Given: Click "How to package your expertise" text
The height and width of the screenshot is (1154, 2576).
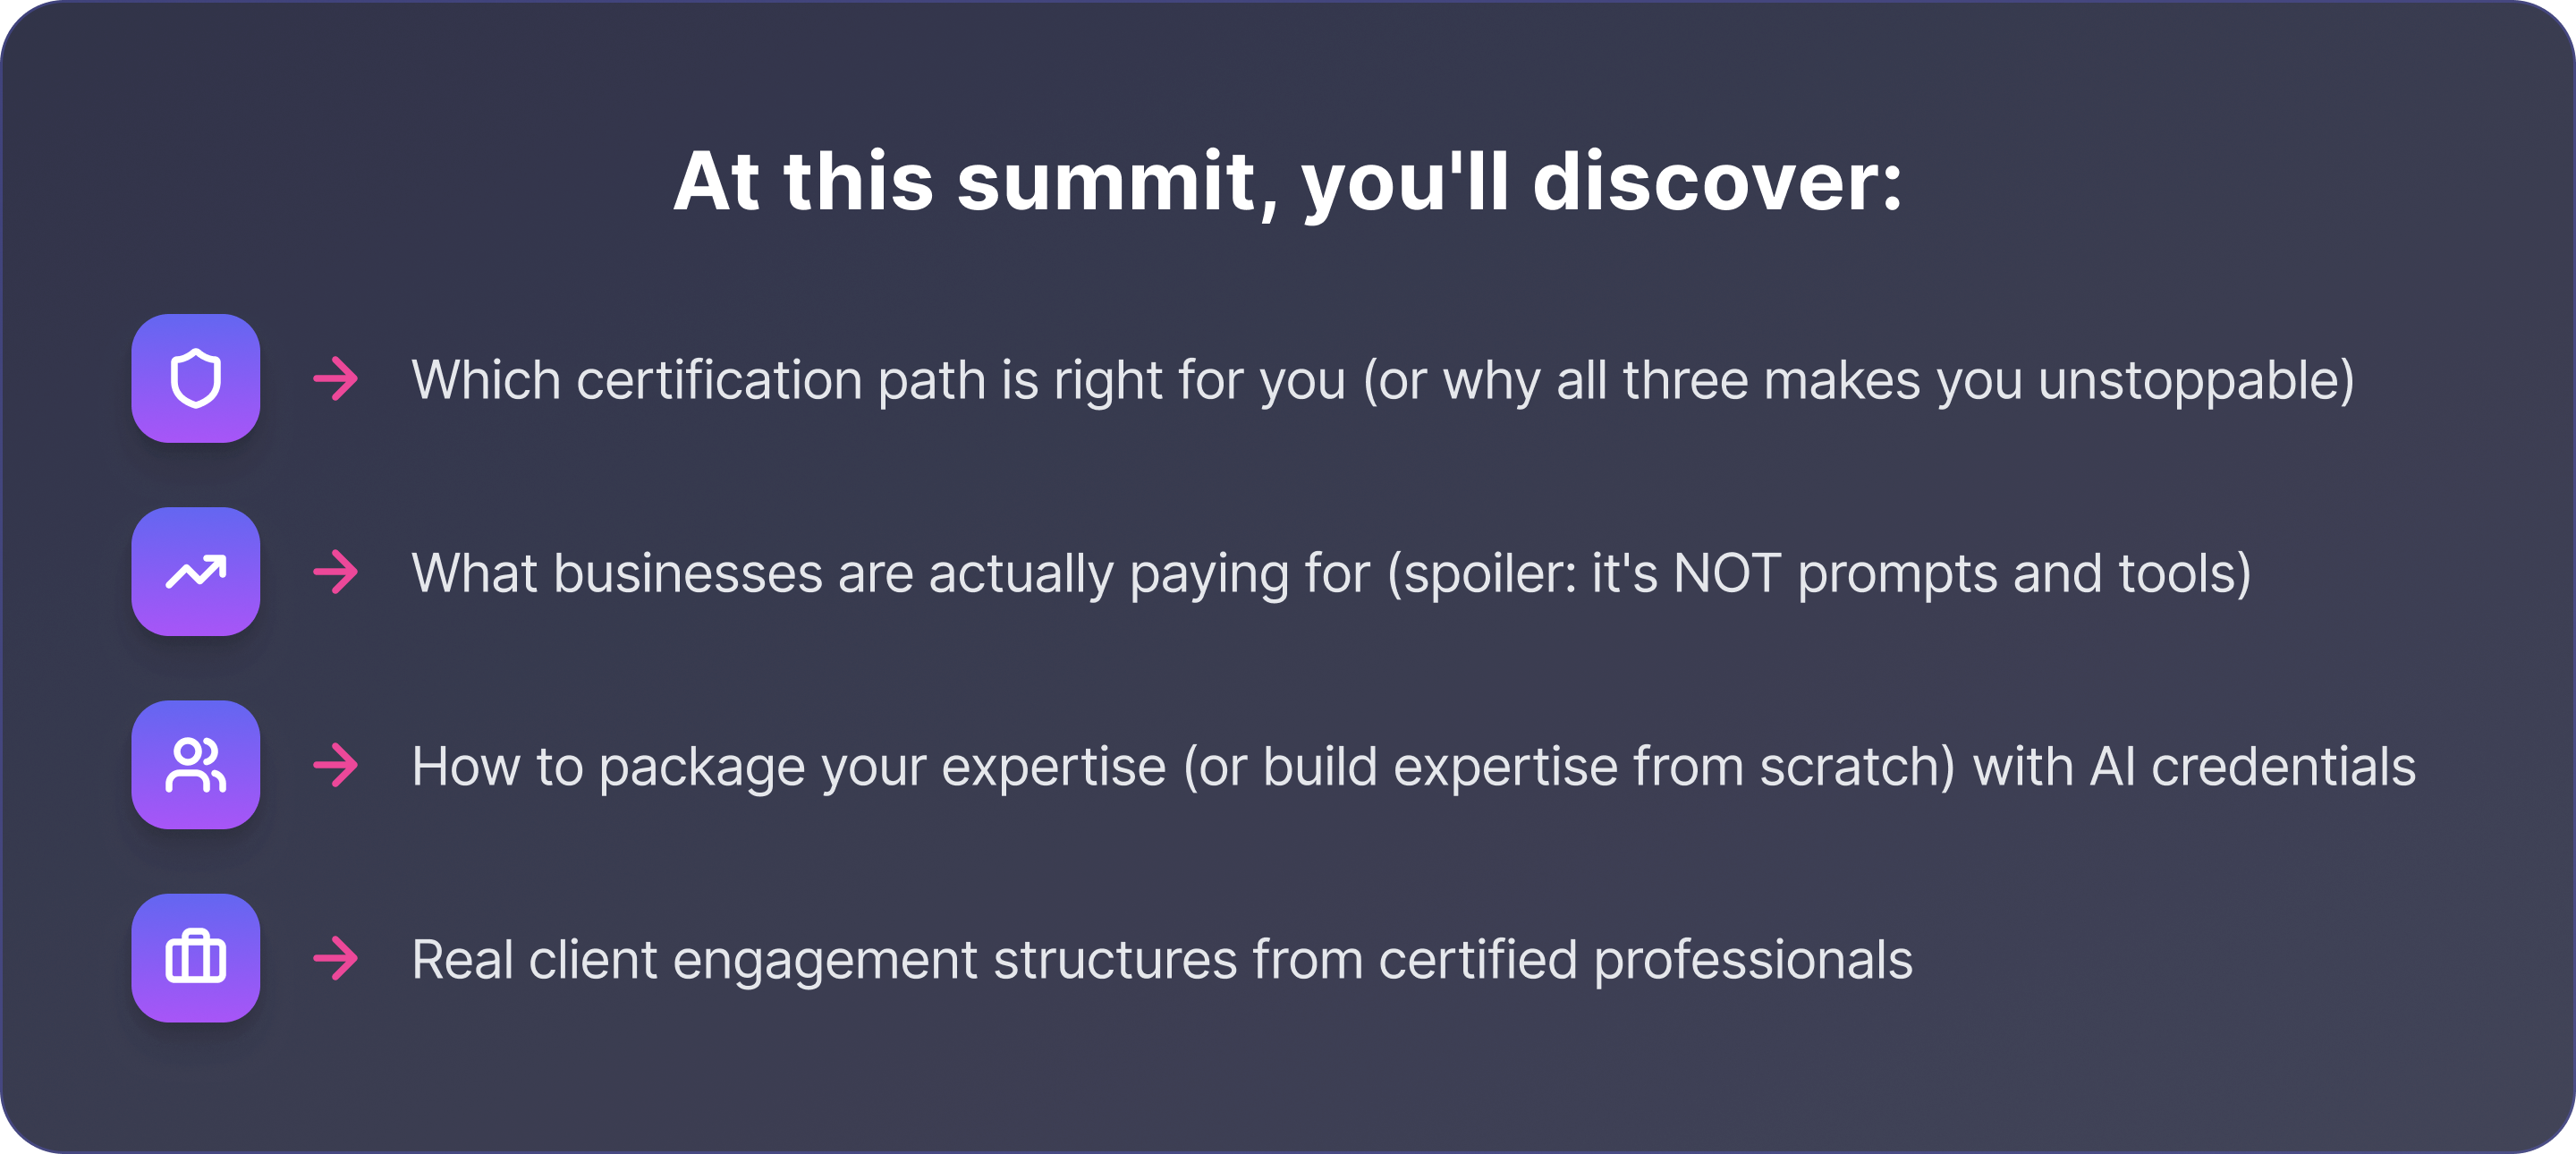Looking at the screenshot, I should (x=788, y=766).
